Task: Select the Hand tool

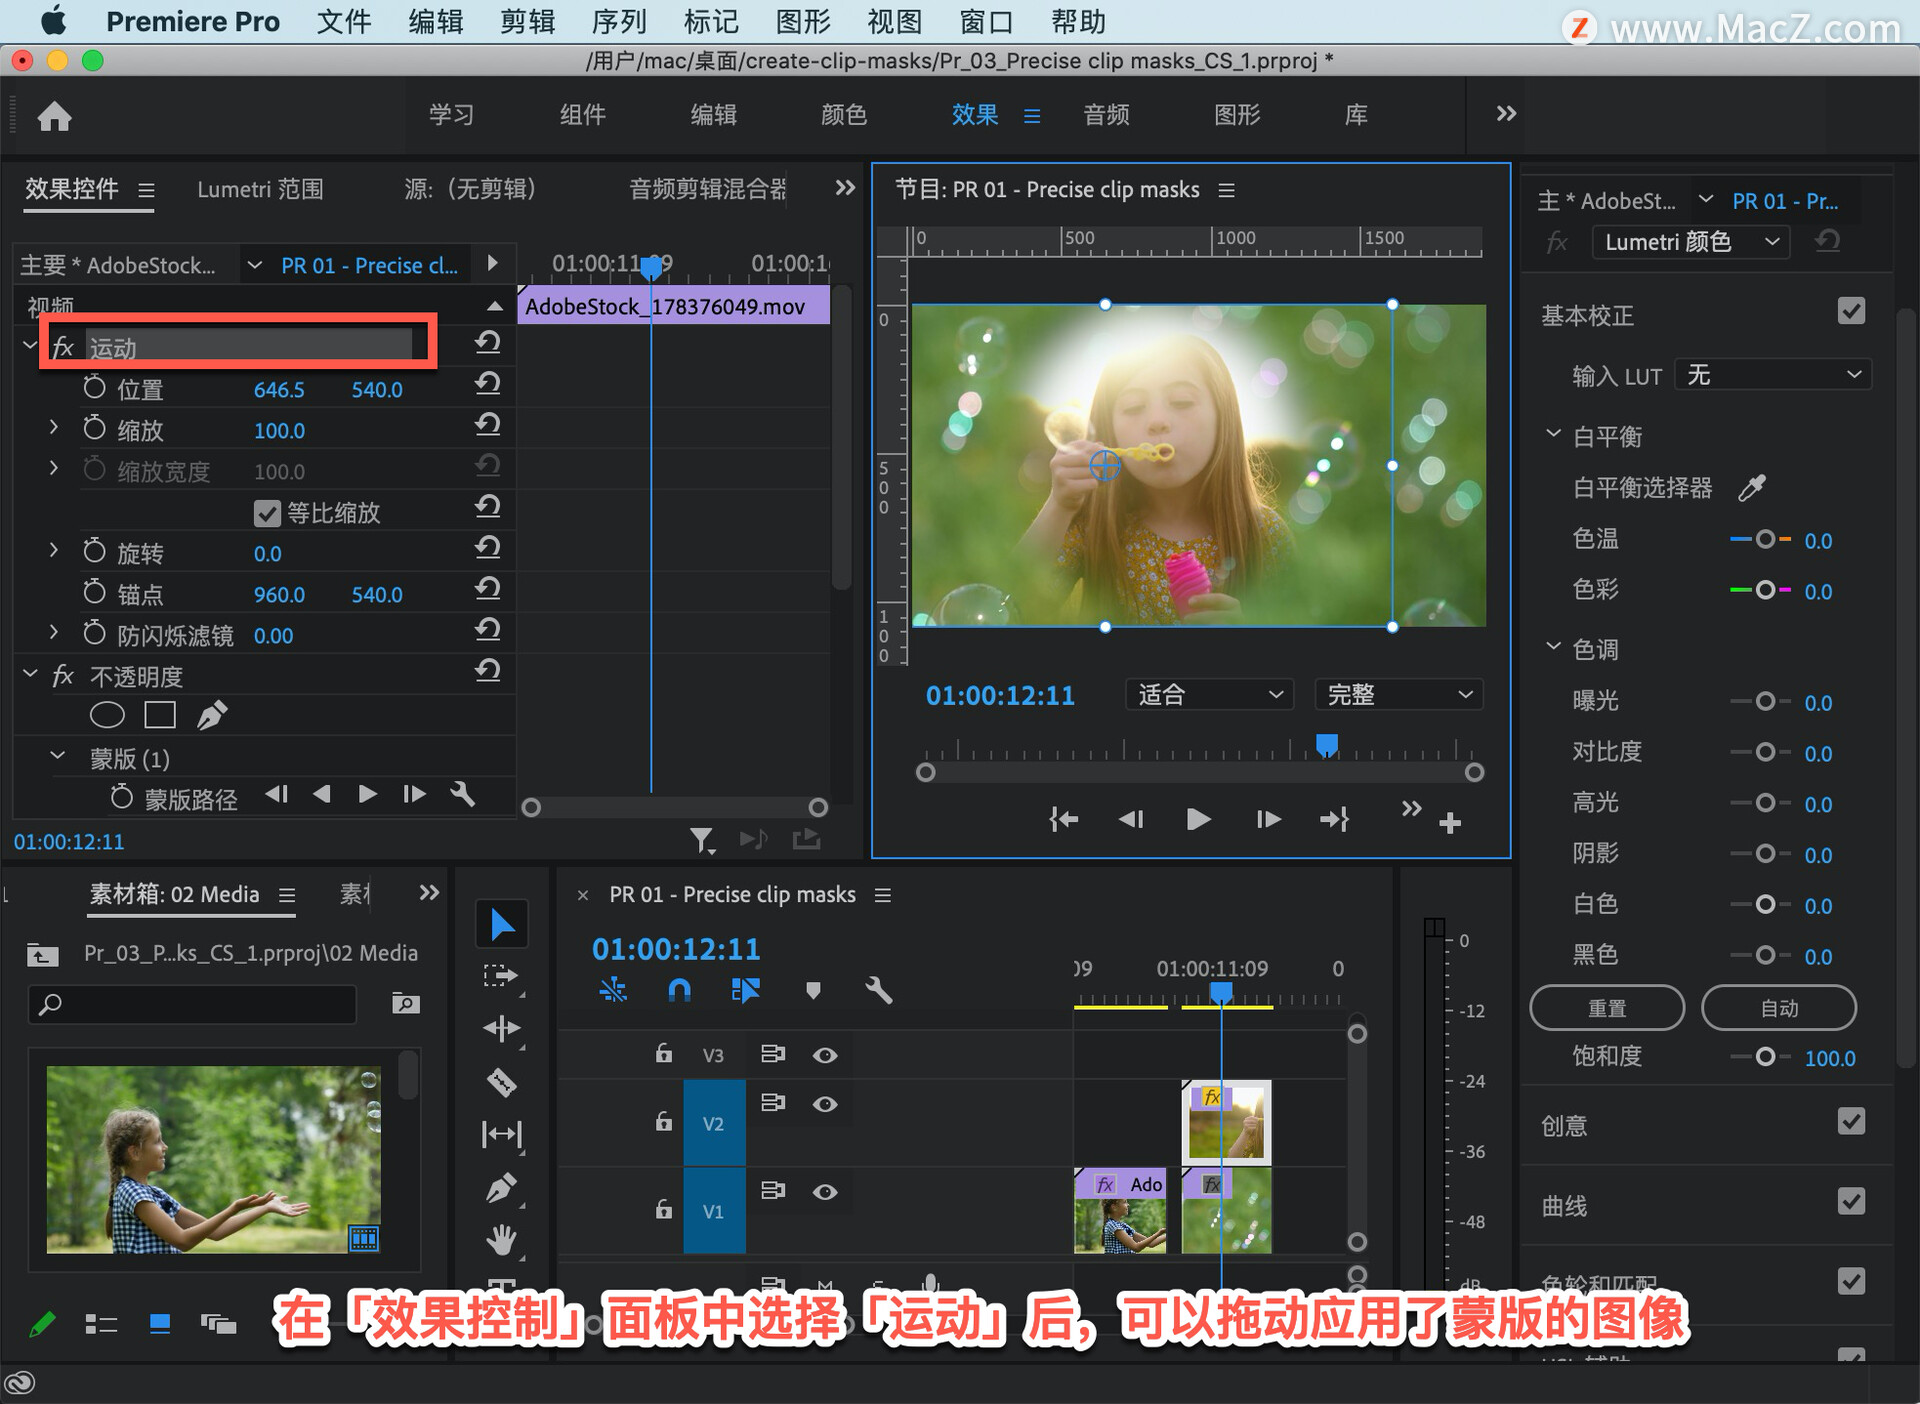Action: (501, 1240)
